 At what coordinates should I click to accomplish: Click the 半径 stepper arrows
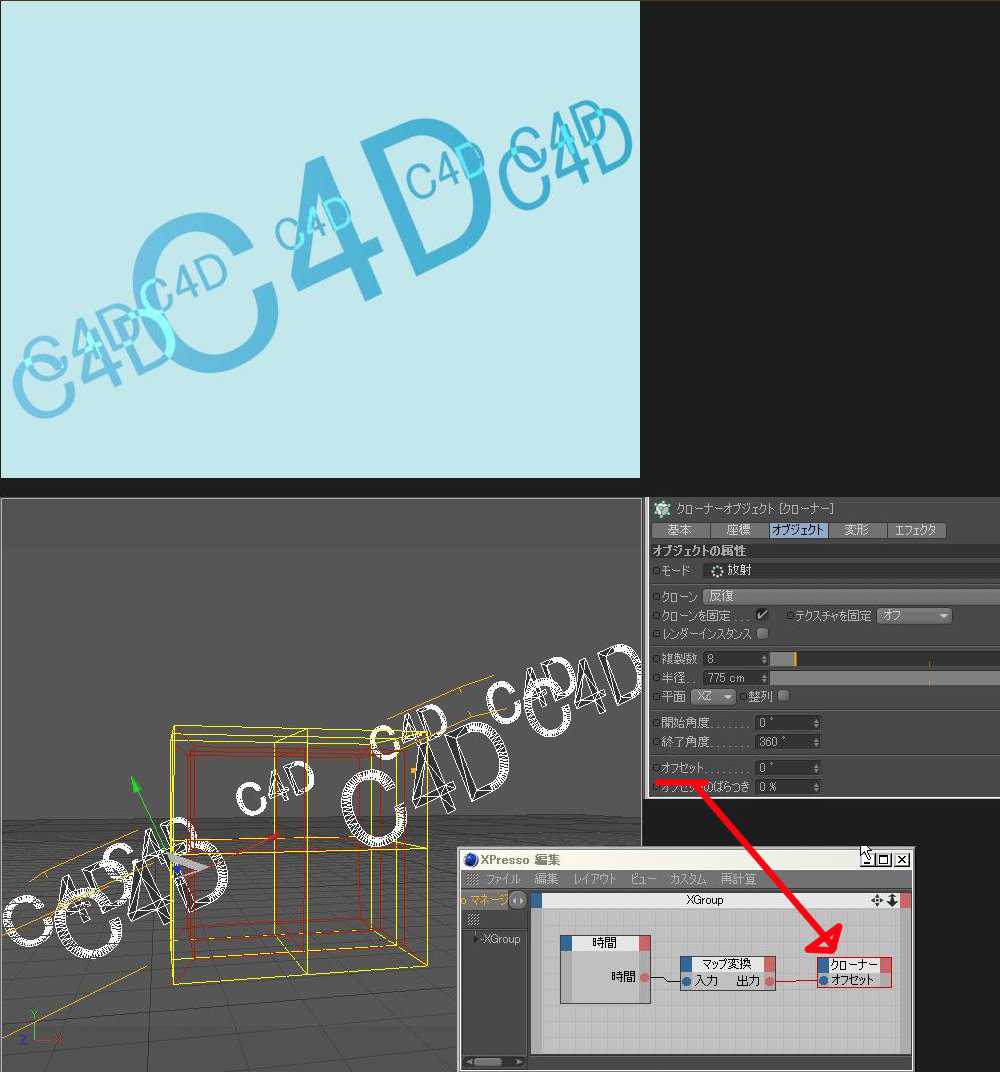pos(764,678)
